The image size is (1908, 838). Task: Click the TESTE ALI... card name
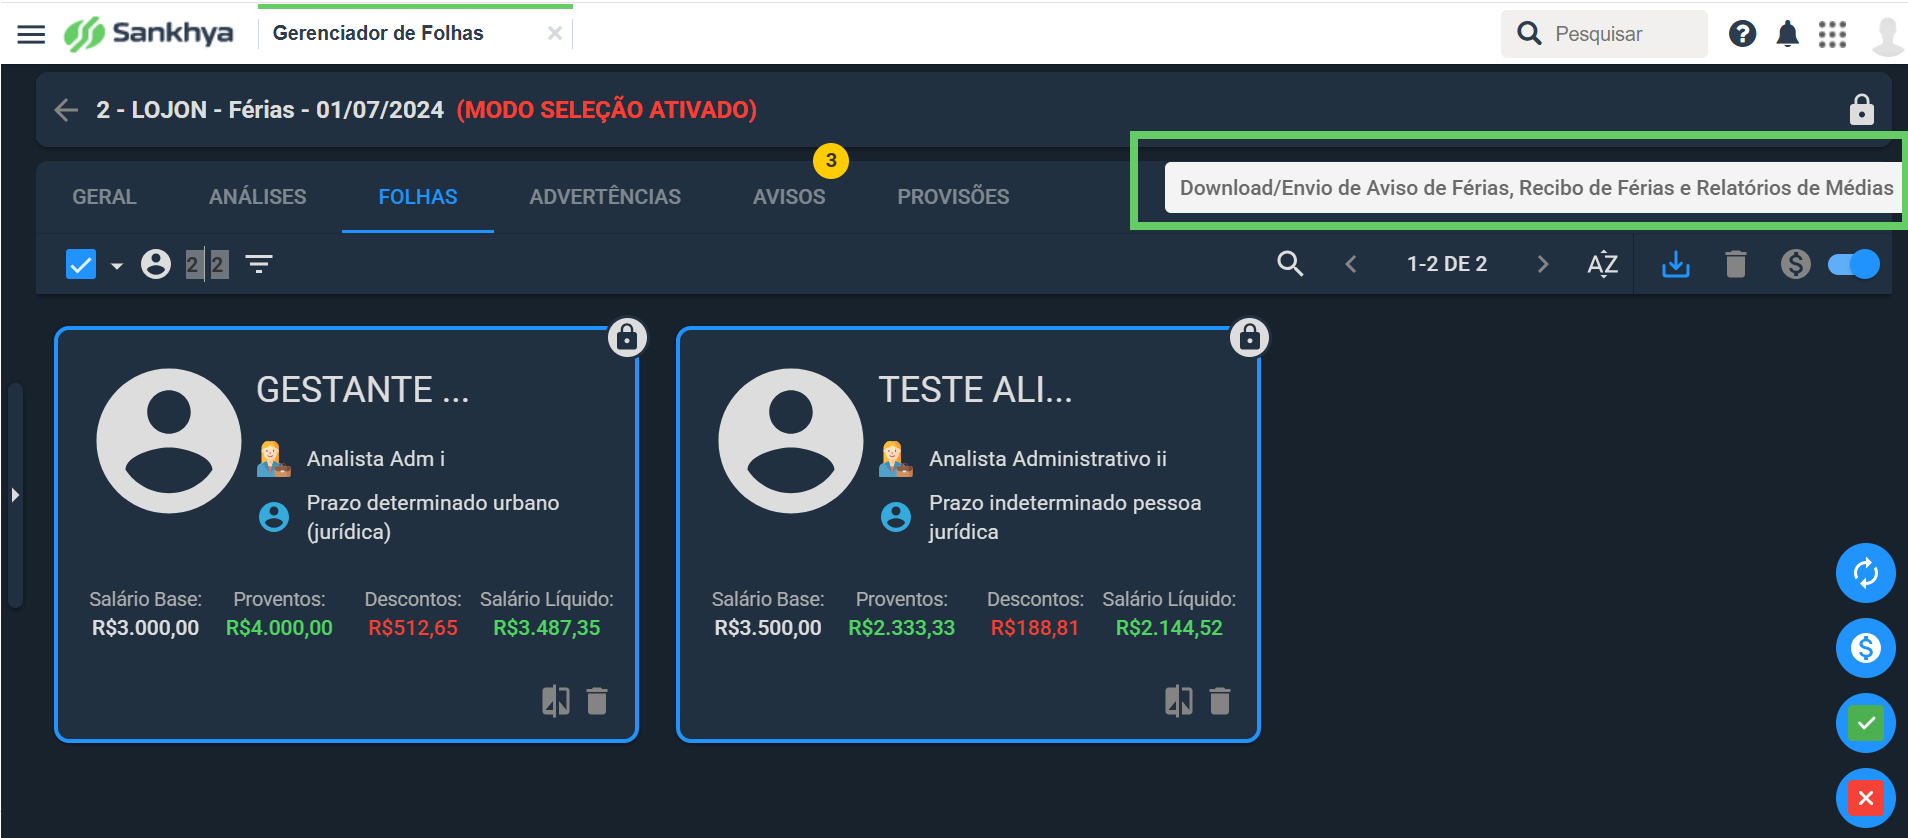(975, 389)
